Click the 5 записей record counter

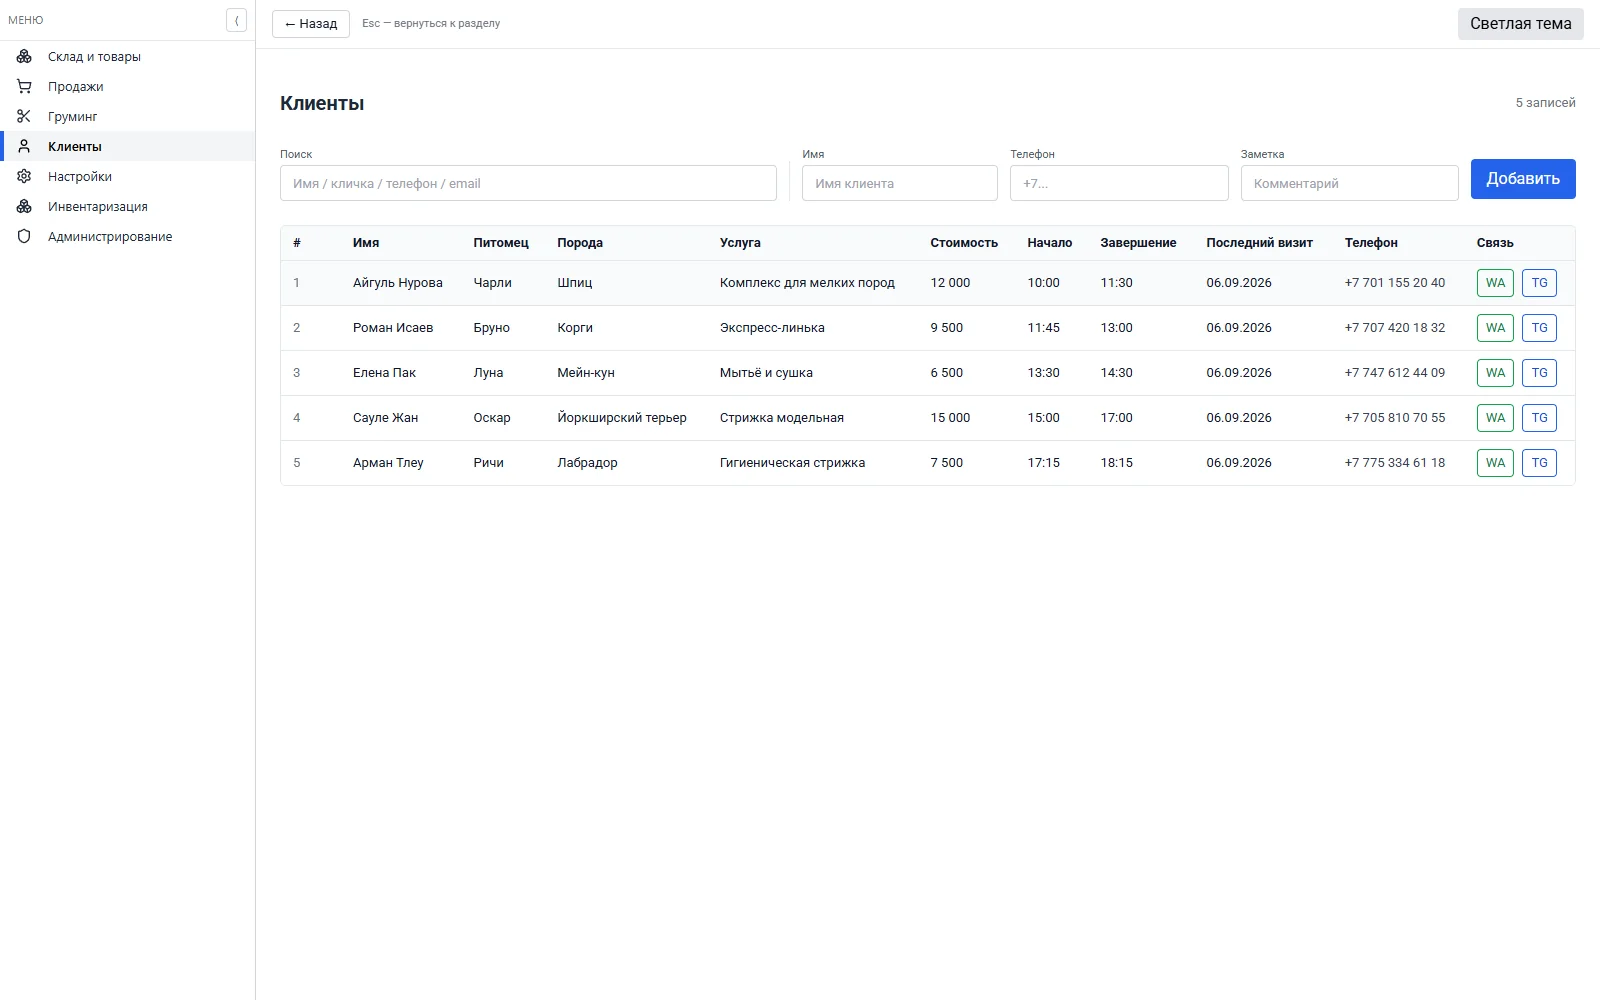(1545, 103)
